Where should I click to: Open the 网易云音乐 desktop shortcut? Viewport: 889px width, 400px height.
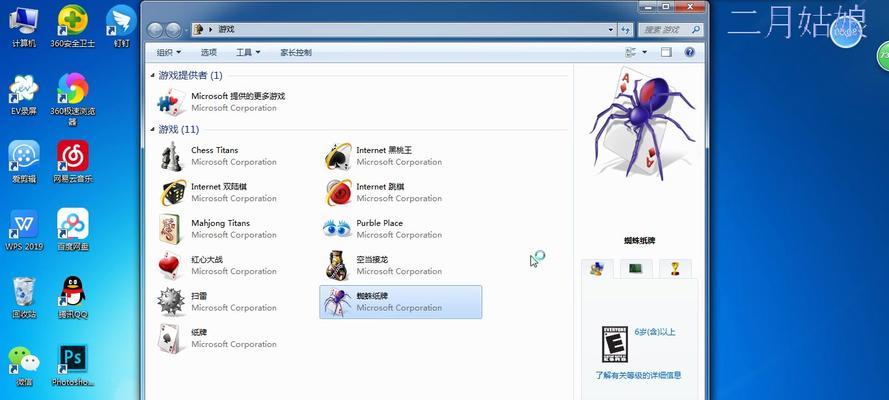pyautogui.click(x=73, y=163)
